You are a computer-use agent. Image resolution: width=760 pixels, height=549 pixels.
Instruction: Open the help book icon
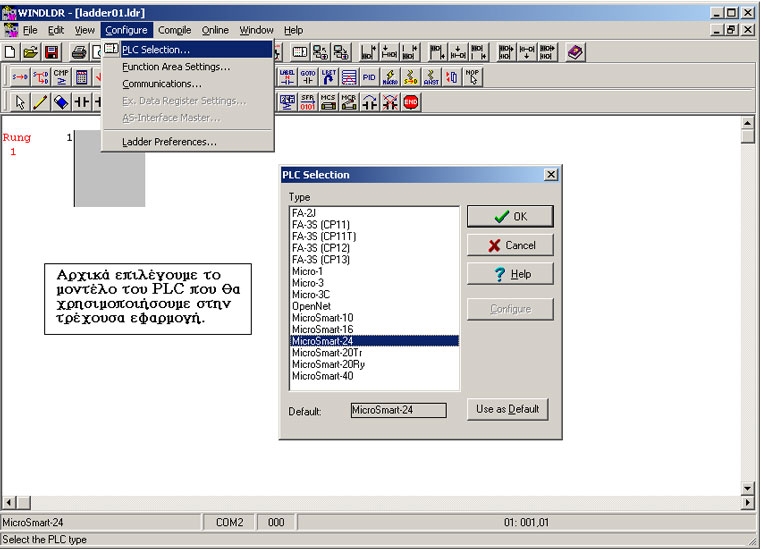575,52
